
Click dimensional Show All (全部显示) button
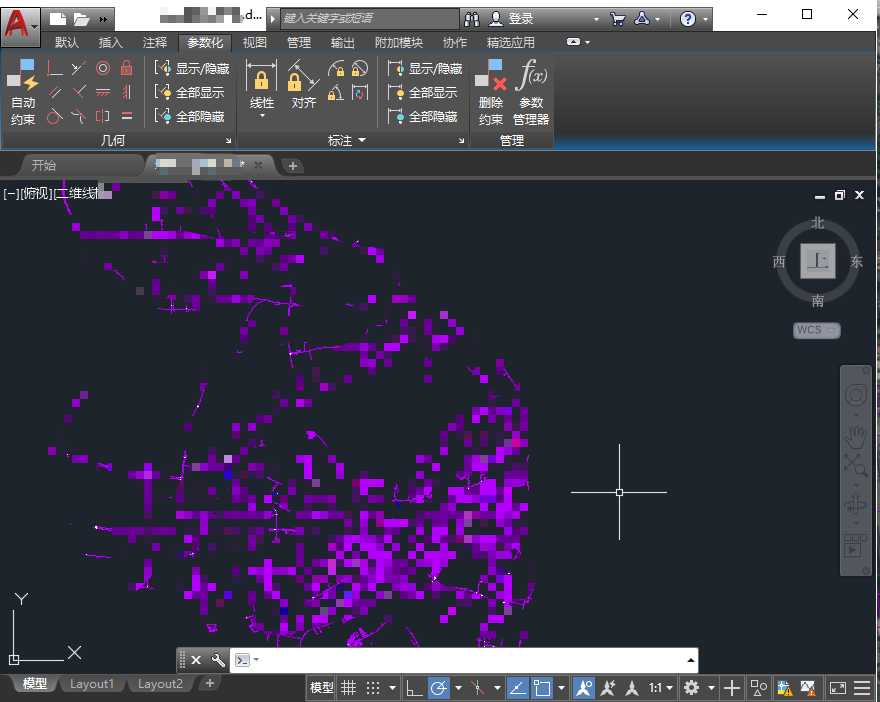pos(423,93)
